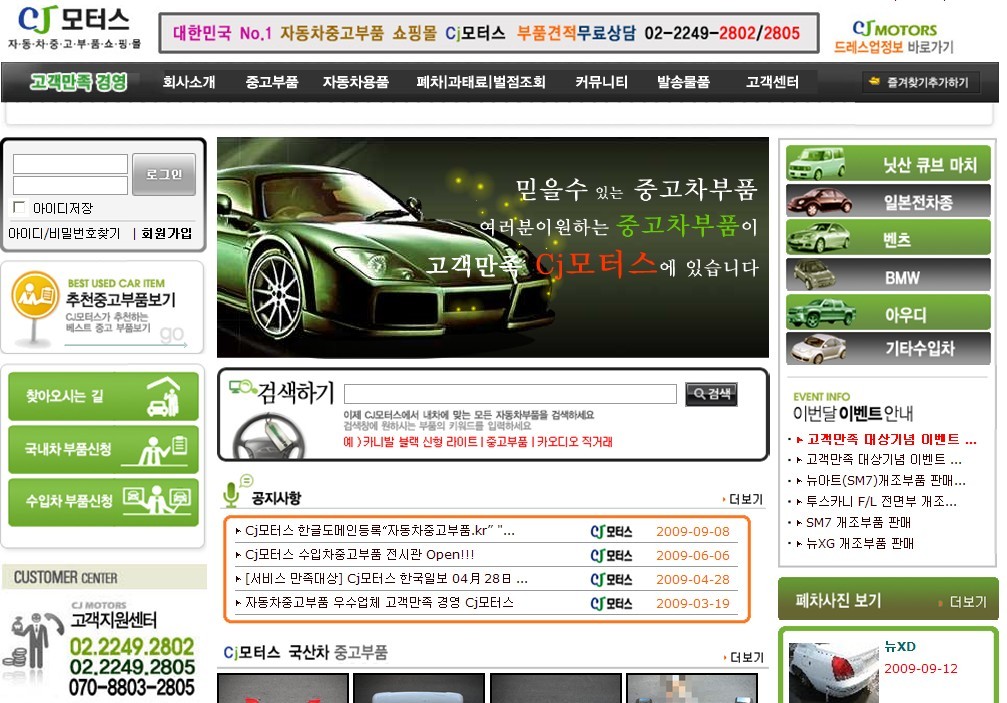The width and height of the screenshot is (1007, 703).
Task: Open 뉴XG 개조부품 판매 link
Action: [860, 543]
